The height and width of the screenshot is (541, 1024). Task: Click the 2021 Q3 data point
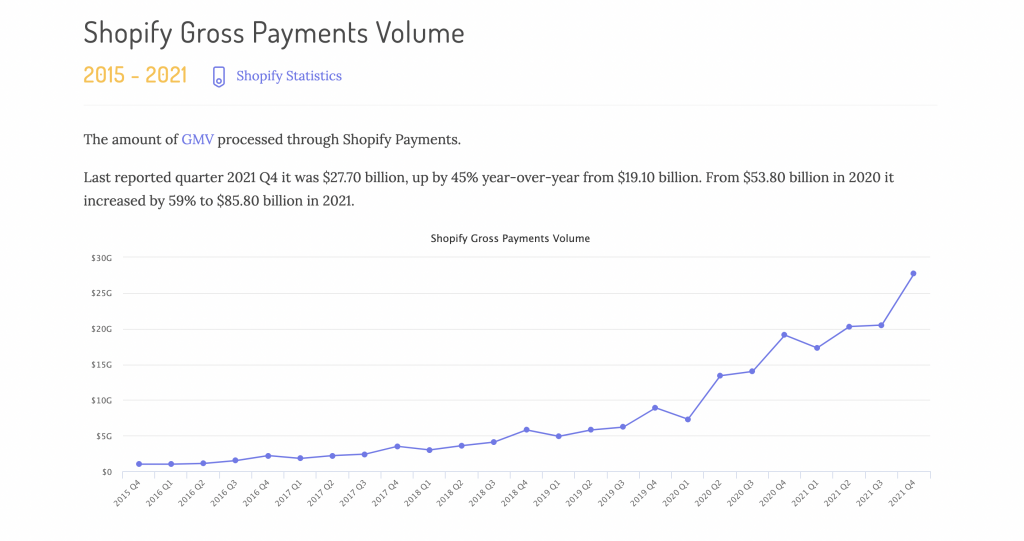click(x=881, y=325)
